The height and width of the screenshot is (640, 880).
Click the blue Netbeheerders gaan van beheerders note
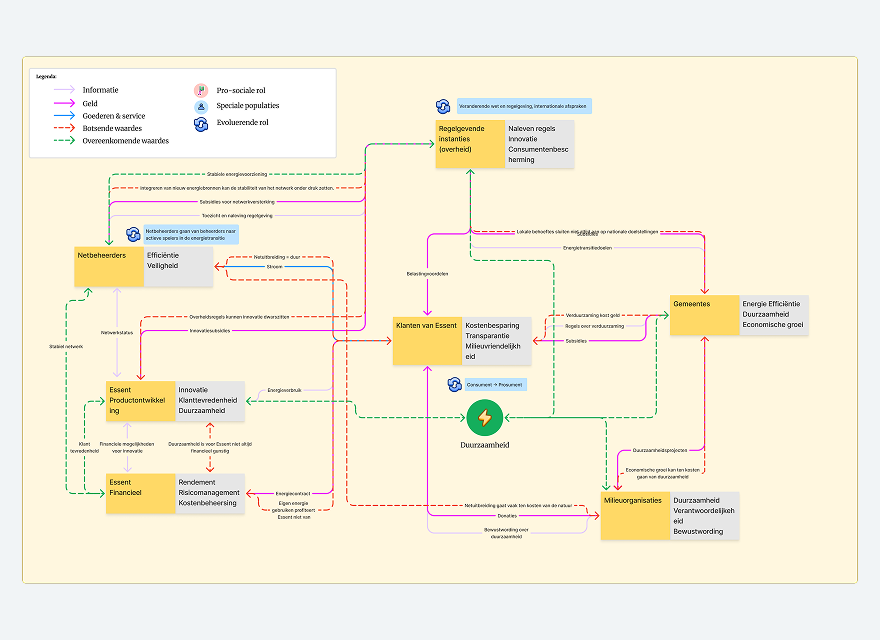[x=191, y=234]
